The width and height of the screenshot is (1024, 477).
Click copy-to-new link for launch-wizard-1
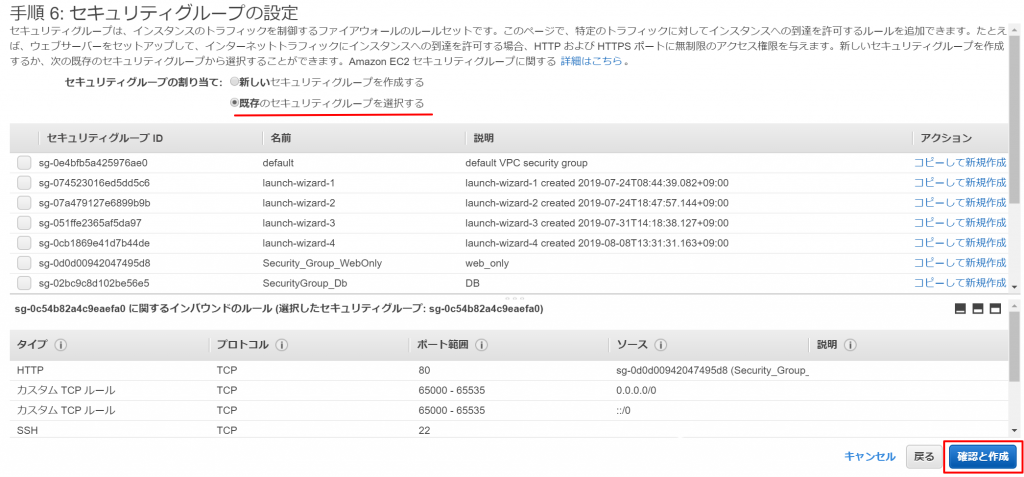(959, 182)
